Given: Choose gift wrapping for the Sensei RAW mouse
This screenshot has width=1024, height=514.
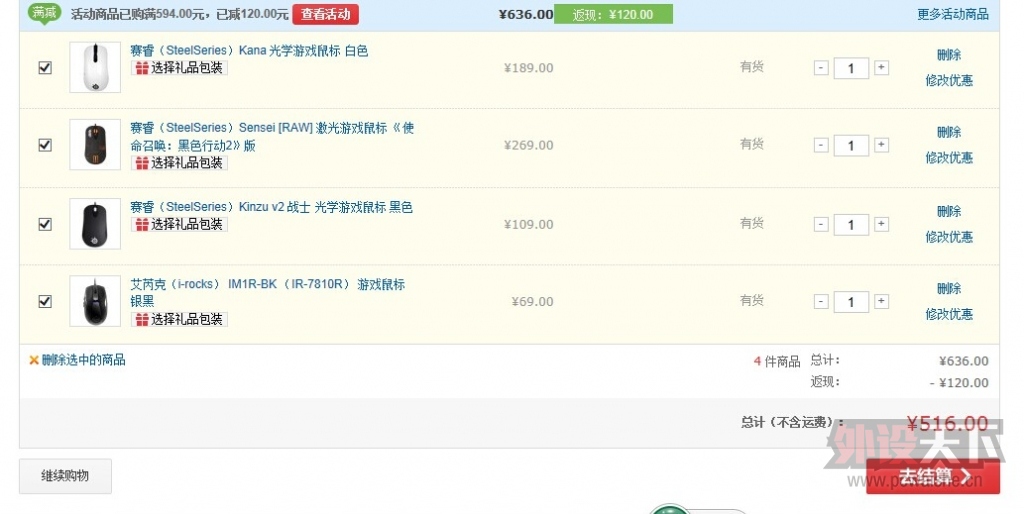Looking at the screenshot, I should tap(180, 163).
